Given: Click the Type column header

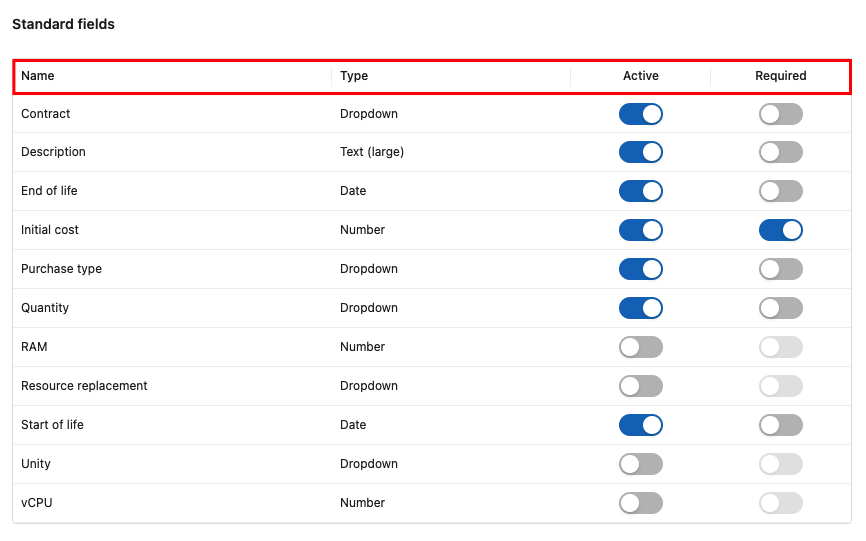Looking at the screenshot, I should tap(354, 76).
